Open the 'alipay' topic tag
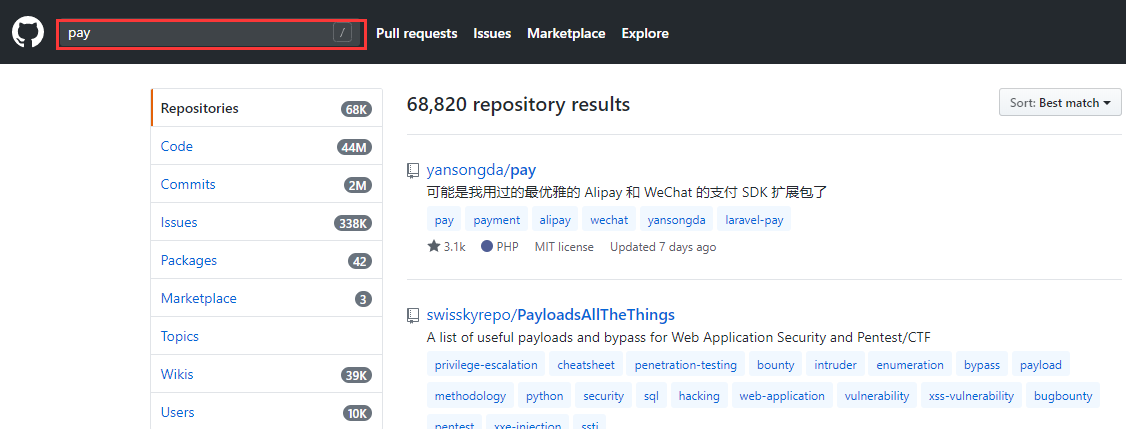Image resolution: width=1126 pixels, height=429 pixels. [555, 220]
